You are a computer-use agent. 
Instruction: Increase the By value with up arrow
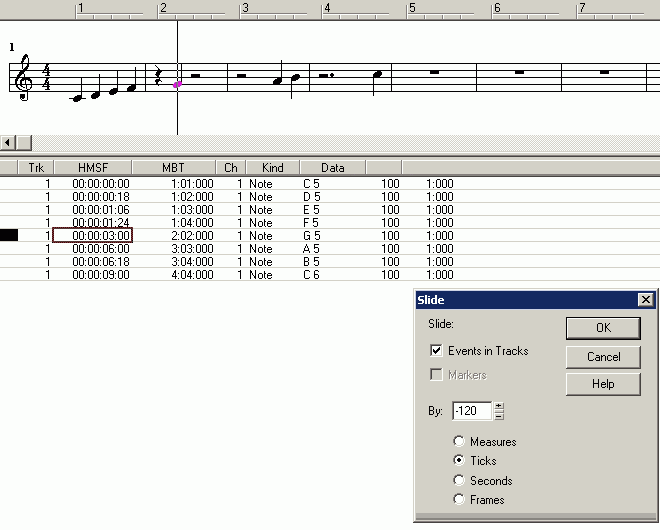(x=499, y=406)
